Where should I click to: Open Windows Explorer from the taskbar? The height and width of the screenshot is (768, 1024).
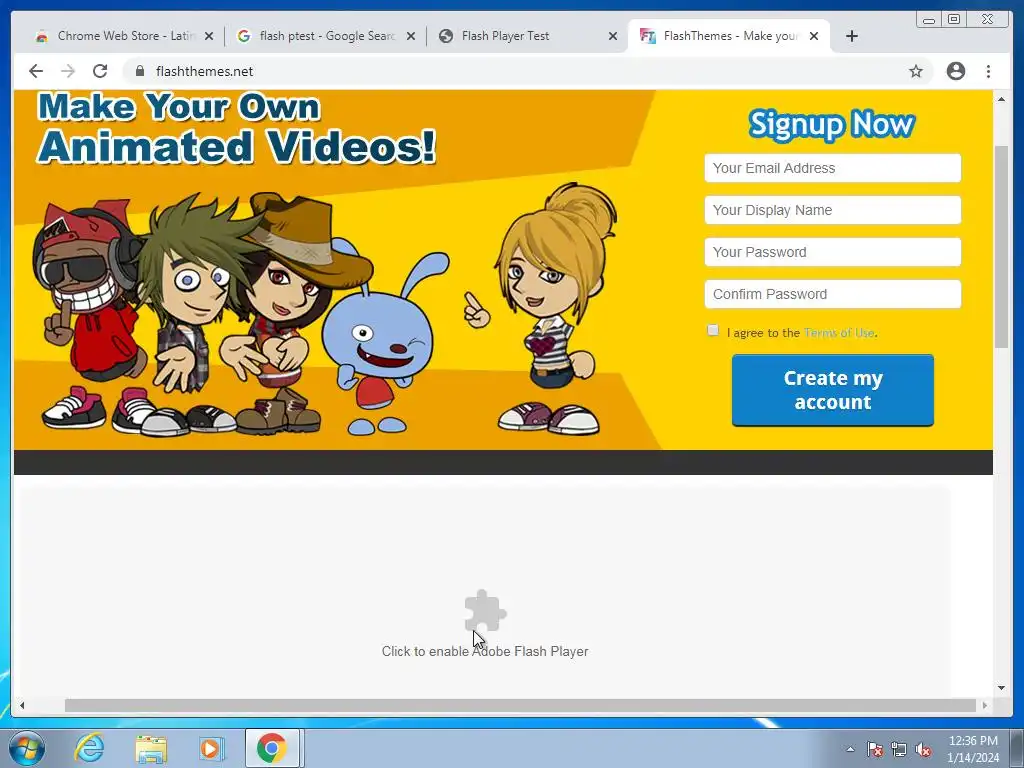tap(151, 749)
